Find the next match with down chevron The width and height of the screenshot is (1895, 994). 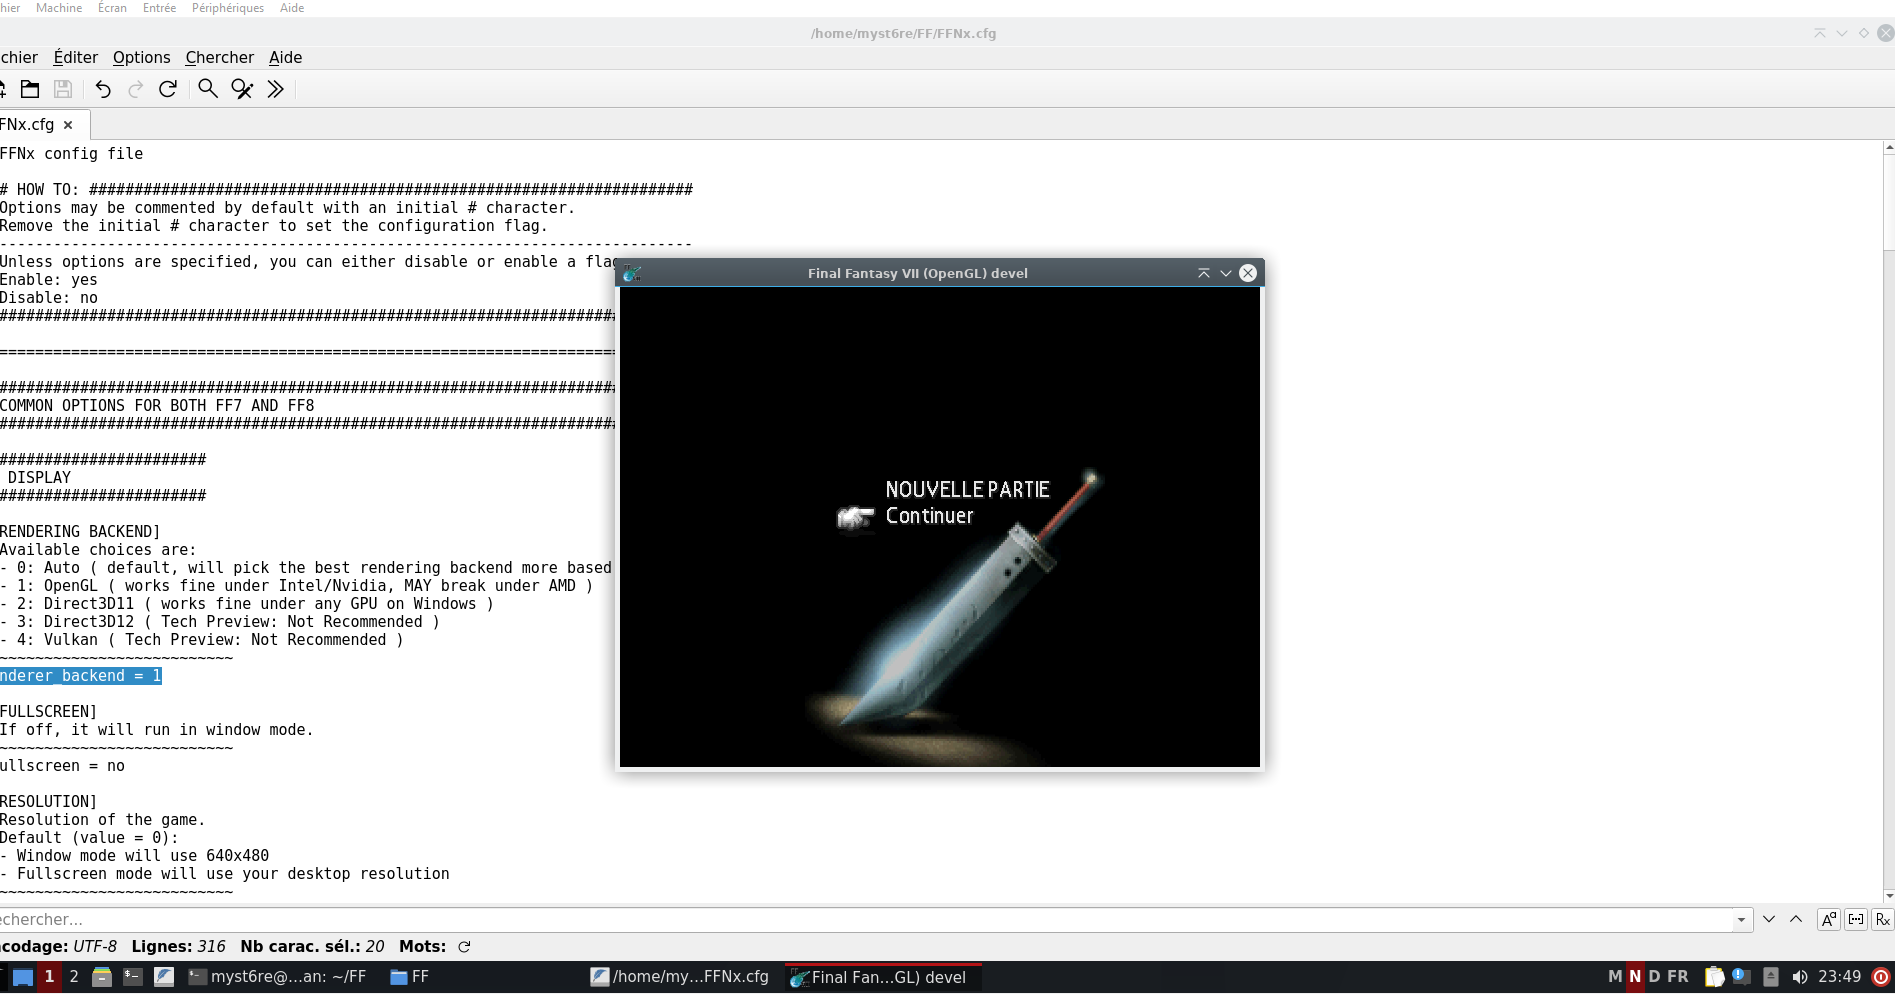coord(1769,920)
